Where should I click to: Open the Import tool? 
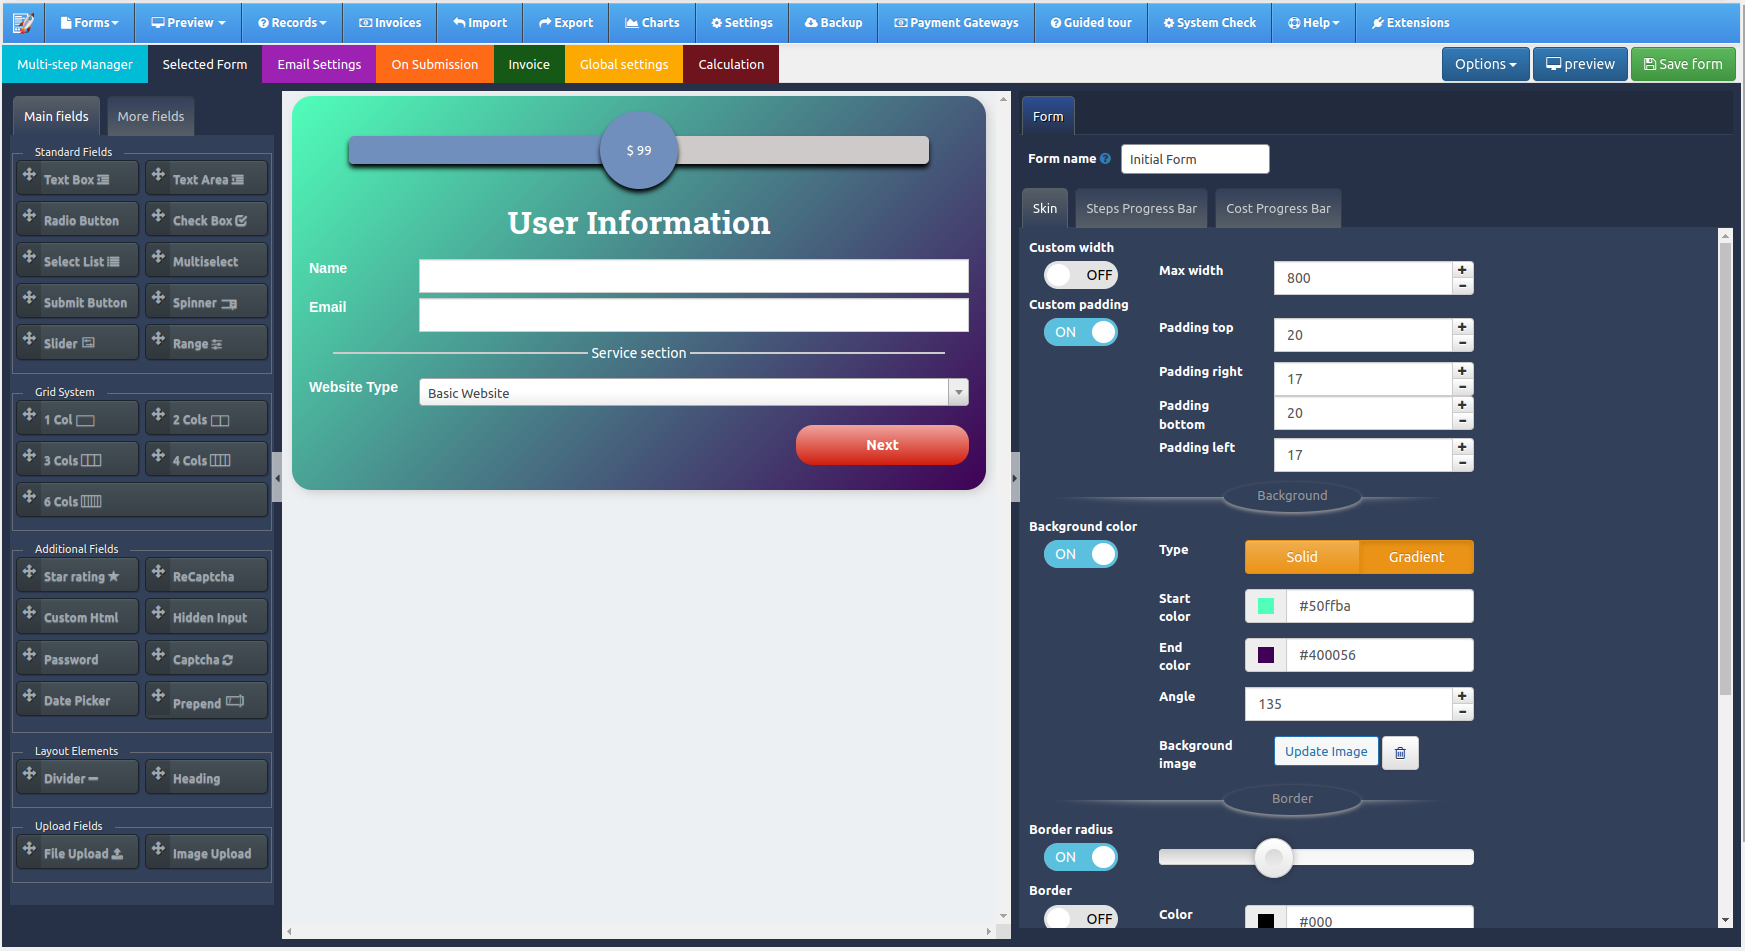[x=480, y=22]
